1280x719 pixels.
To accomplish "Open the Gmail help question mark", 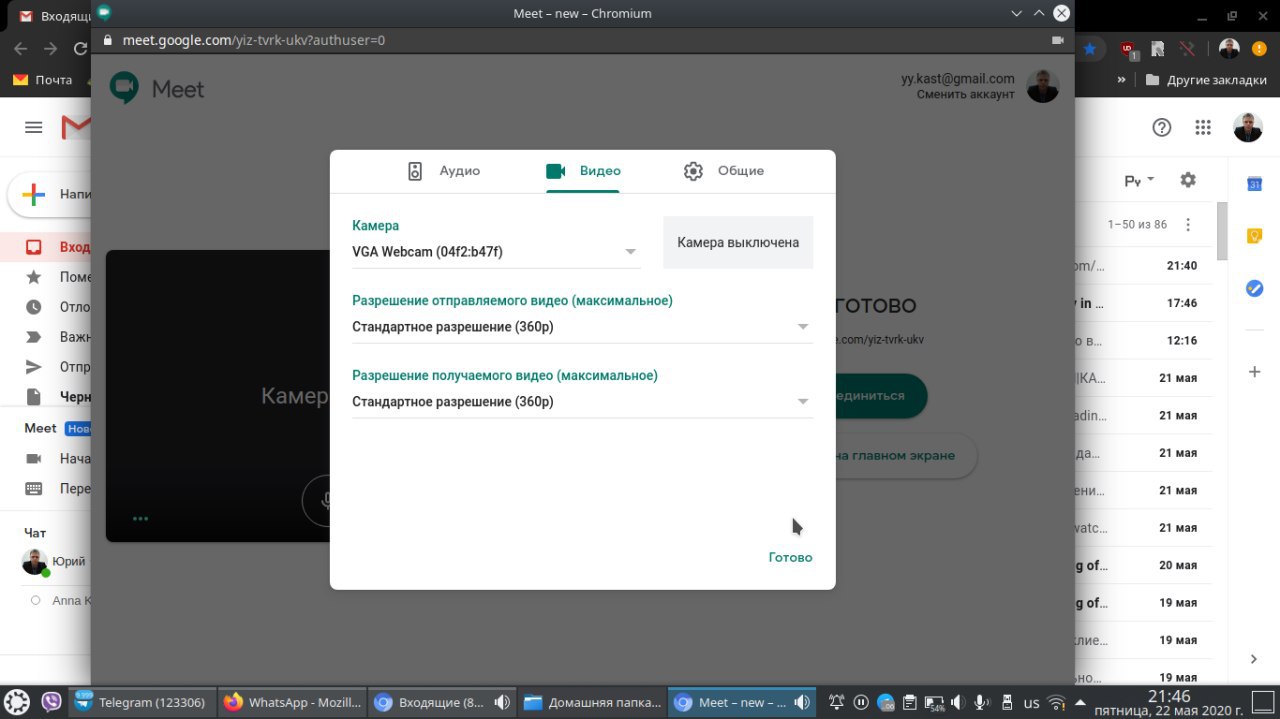I will click(1161, 127).
